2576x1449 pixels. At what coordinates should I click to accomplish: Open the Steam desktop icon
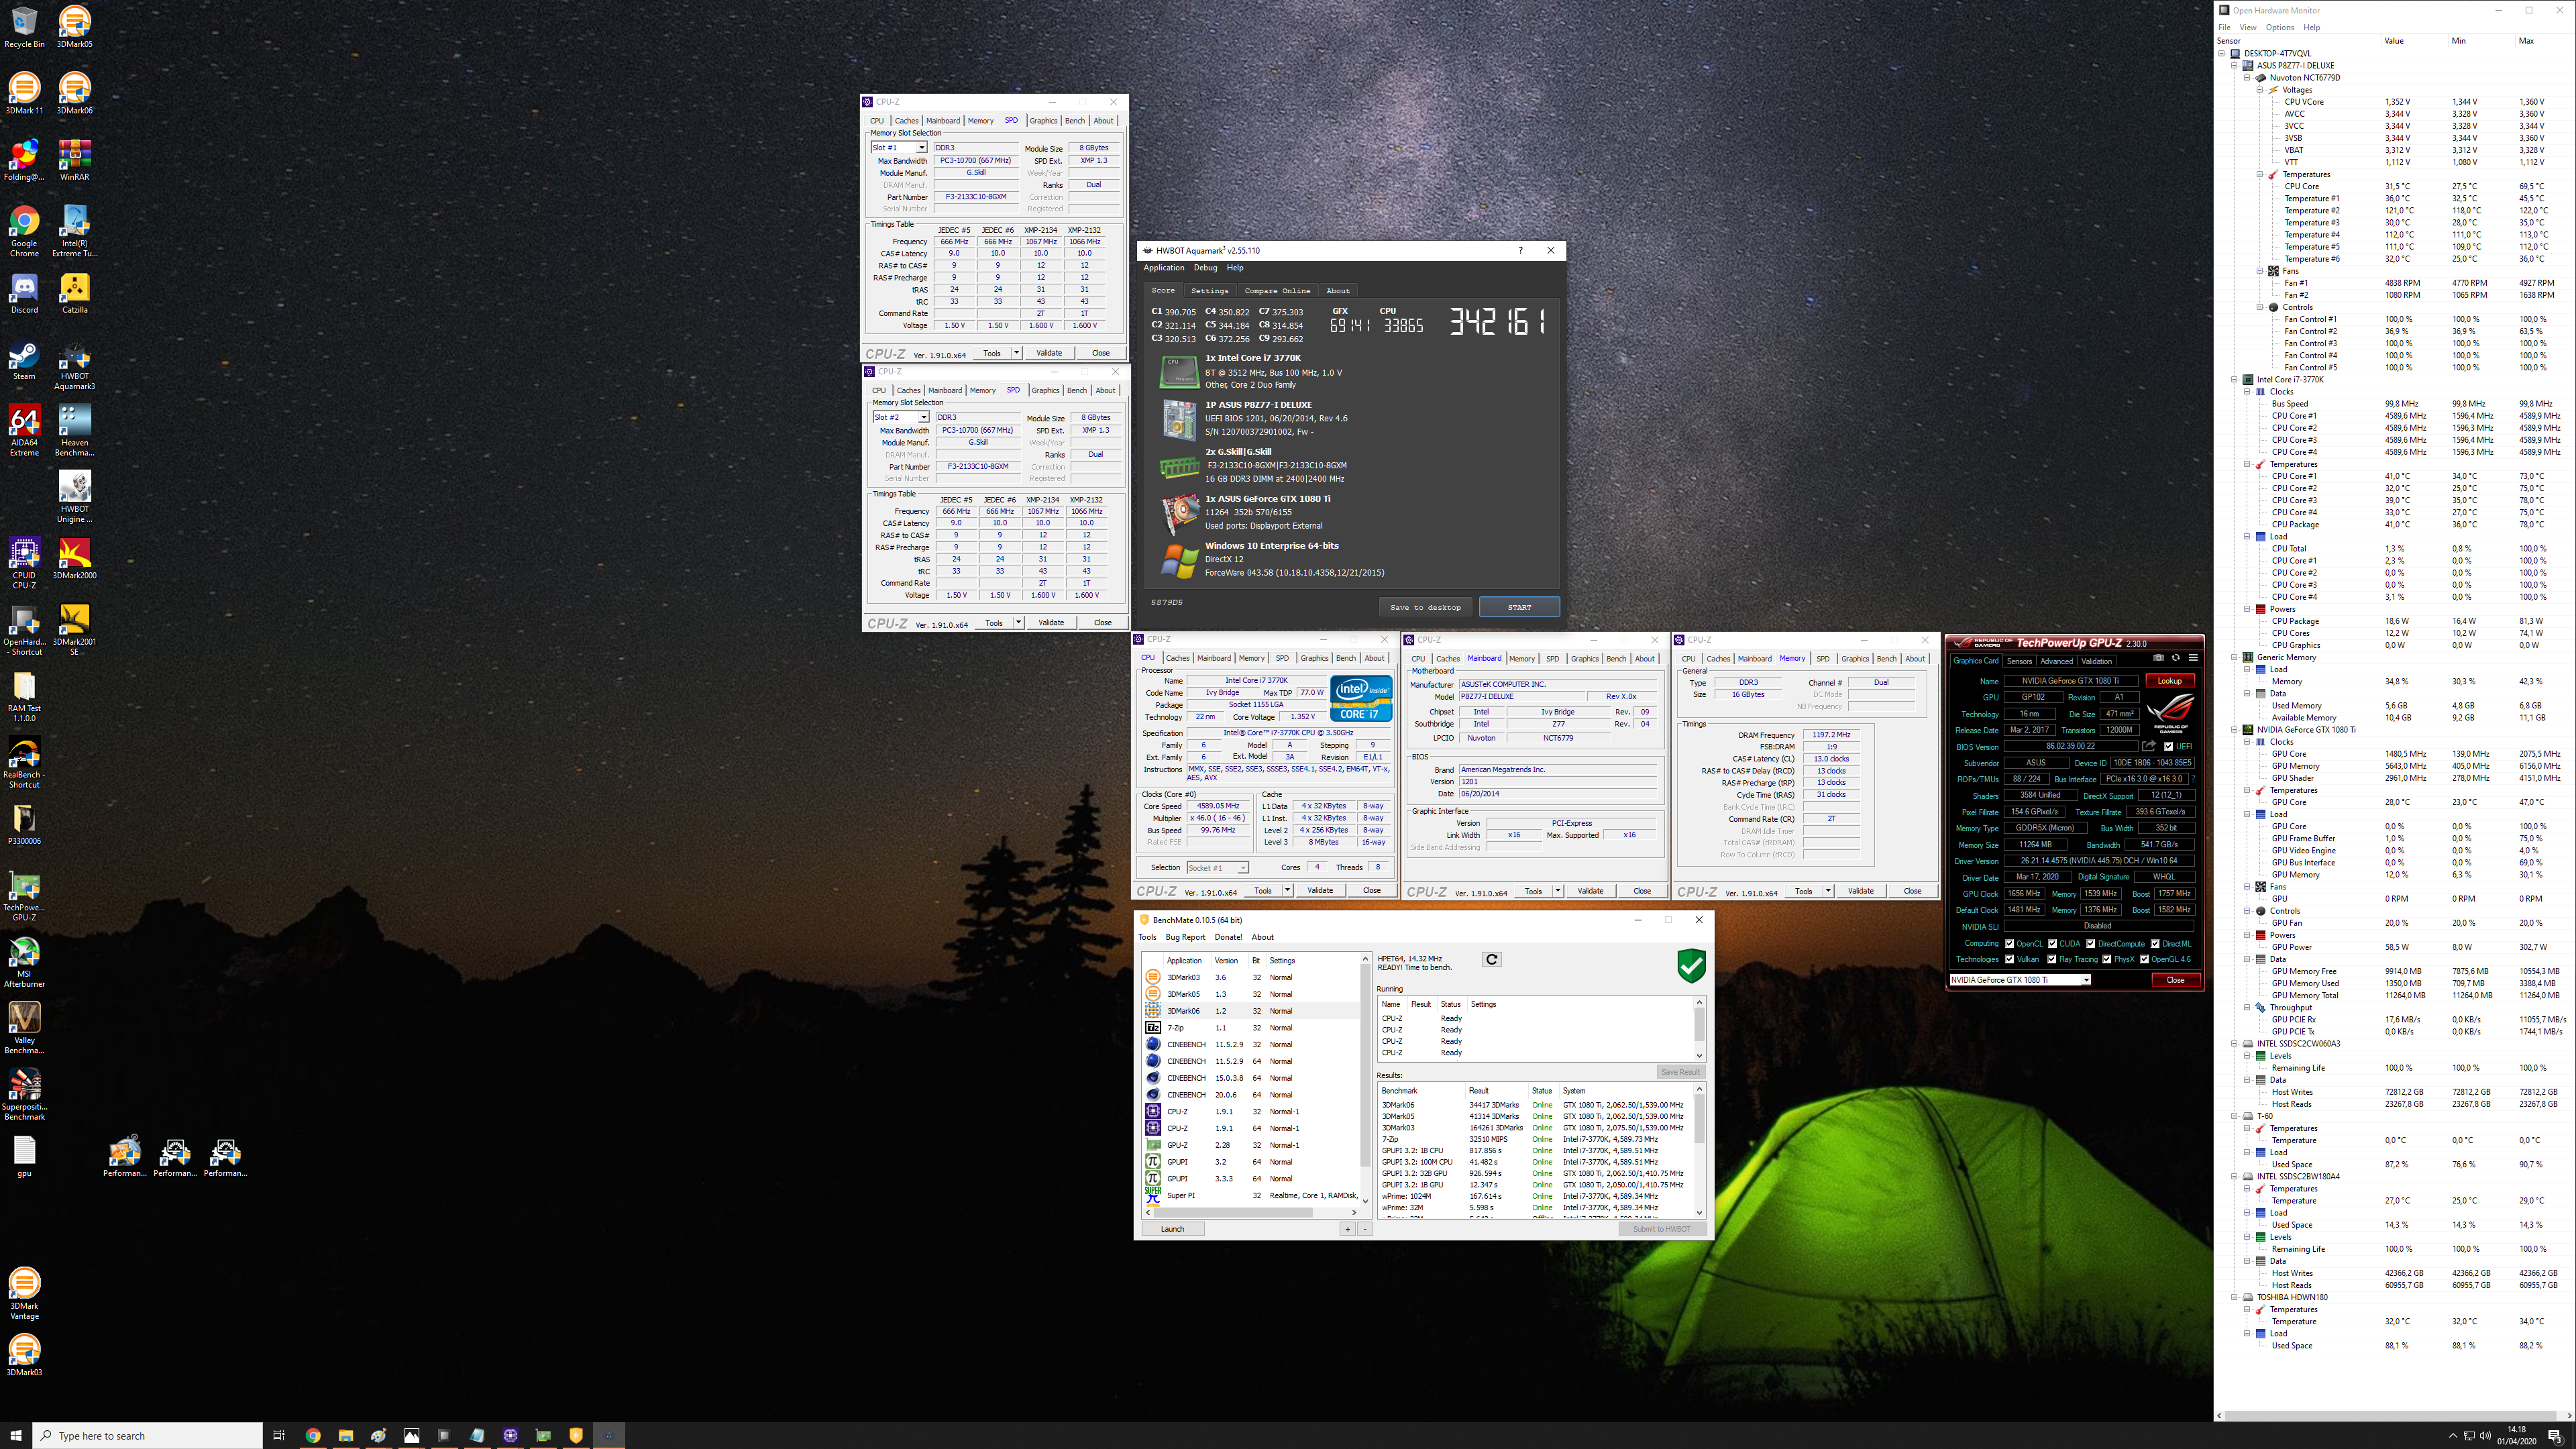[24, 360]
